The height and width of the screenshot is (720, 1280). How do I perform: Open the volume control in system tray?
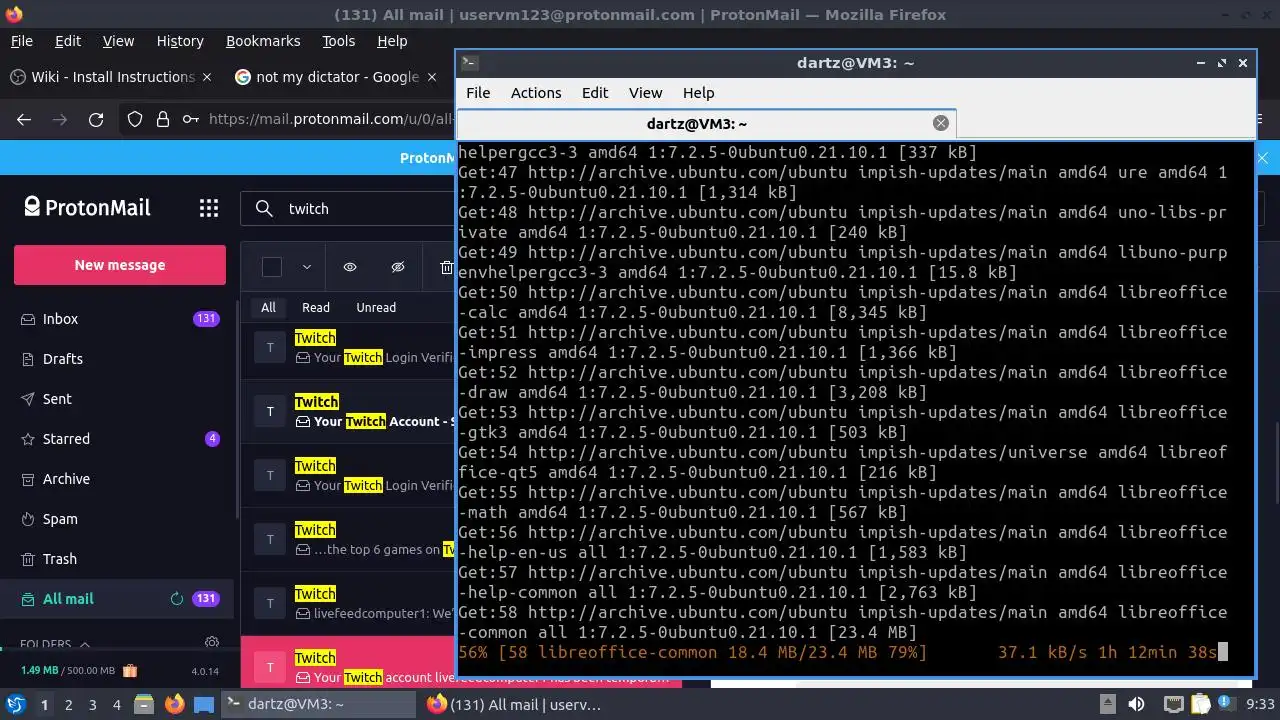1136,704
